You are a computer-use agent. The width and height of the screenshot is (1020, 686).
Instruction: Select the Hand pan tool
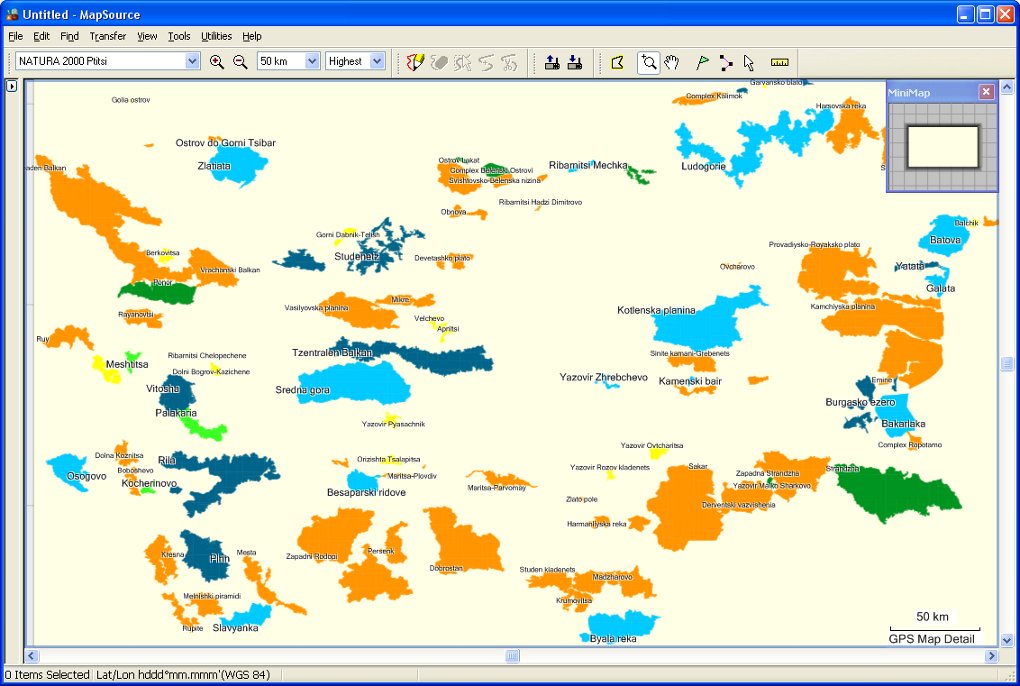pos(672,62)
